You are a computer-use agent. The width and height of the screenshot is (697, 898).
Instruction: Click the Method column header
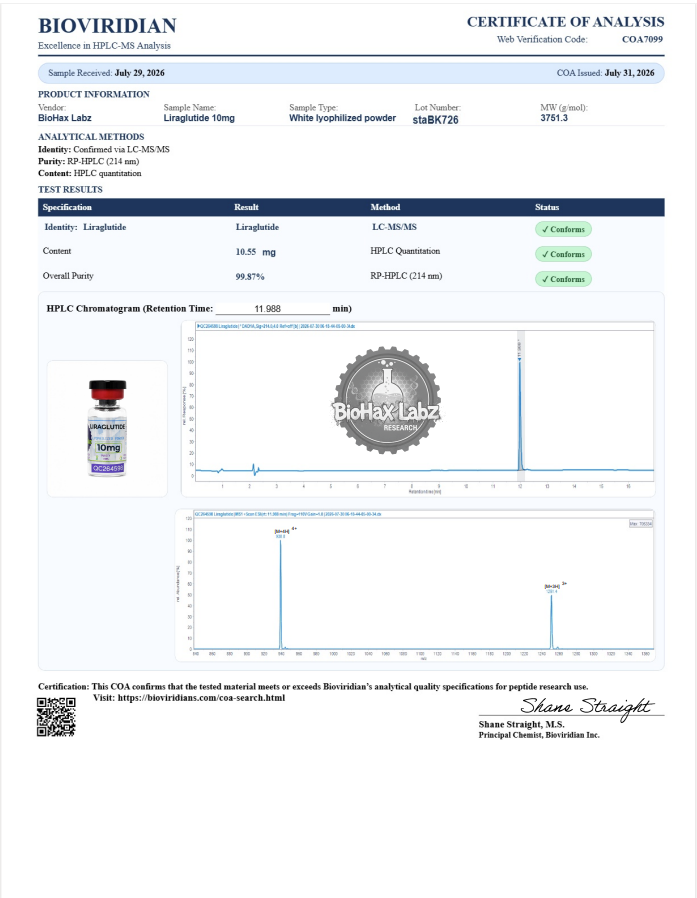pyautogui.click(x=385, y=207)
